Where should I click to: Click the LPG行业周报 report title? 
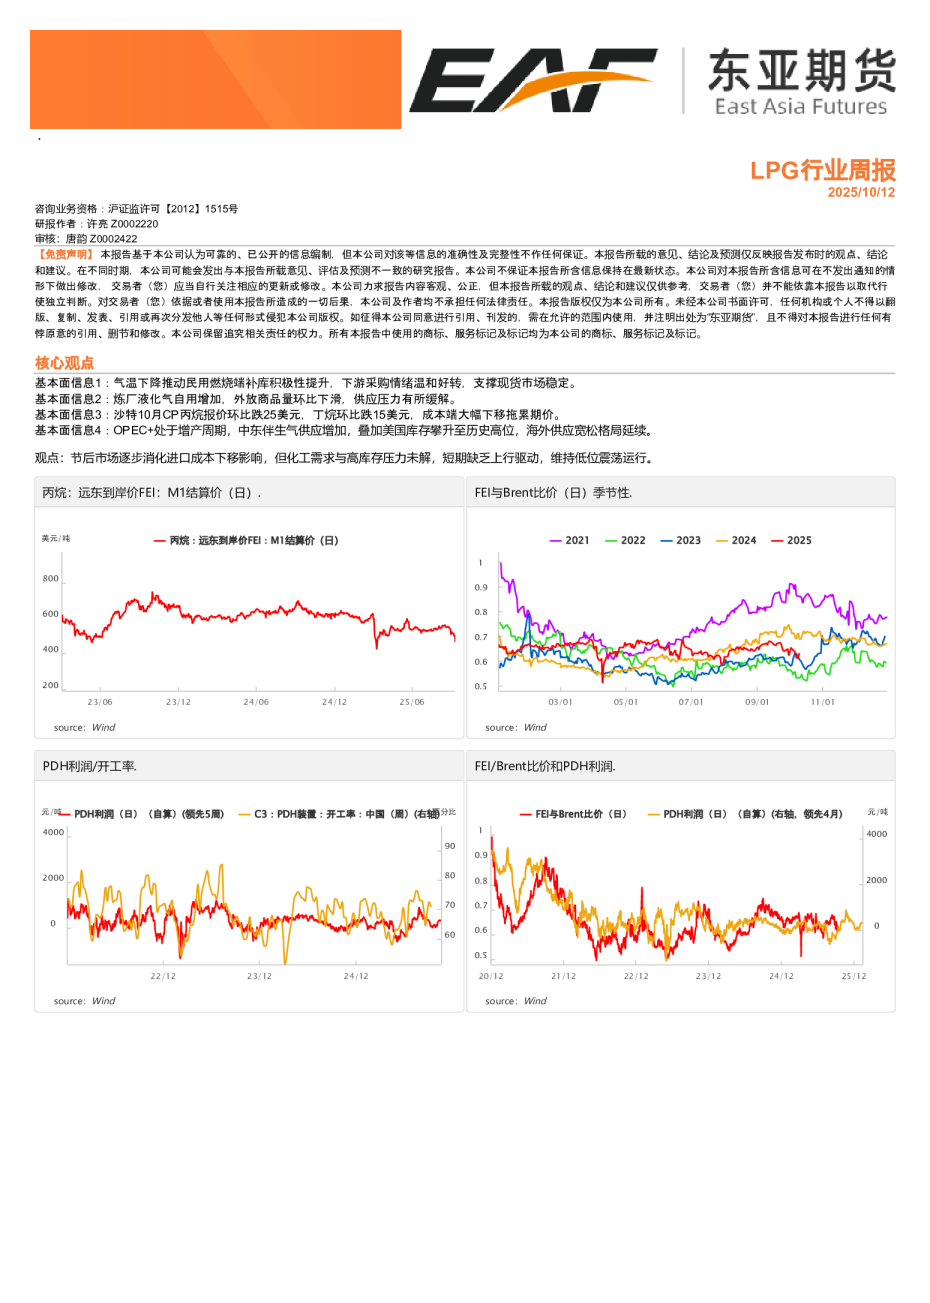(x=822, y=170)
